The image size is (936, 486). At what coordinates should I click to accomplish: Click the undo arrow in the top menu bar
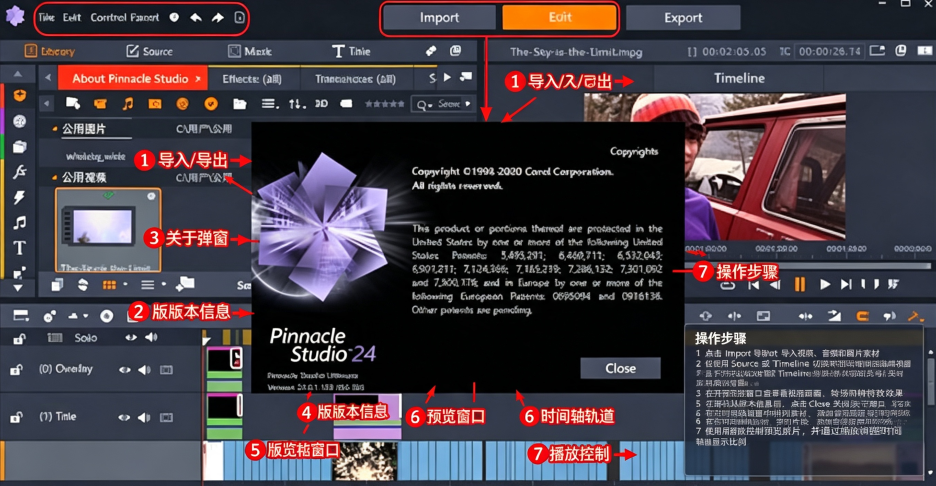tap(196, 17)
